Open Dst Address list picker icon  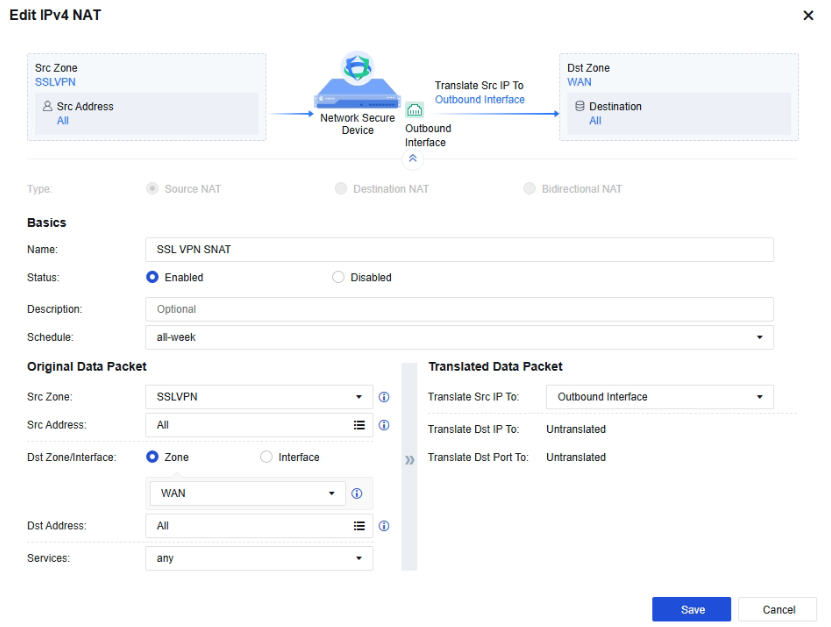359,526
